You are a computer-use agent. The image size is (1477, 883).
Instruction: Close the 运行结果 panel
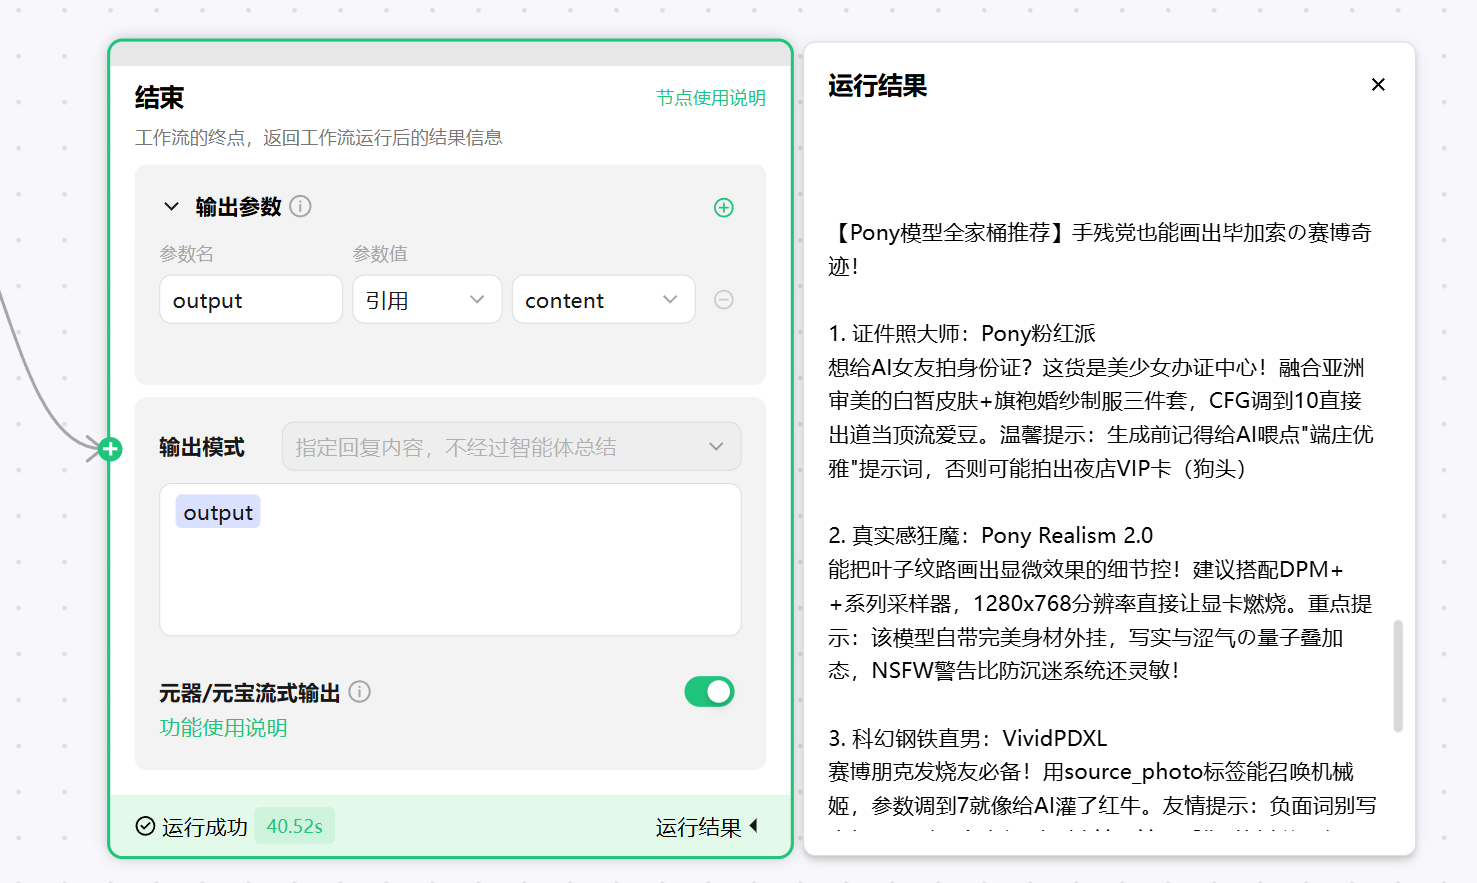1378,85
